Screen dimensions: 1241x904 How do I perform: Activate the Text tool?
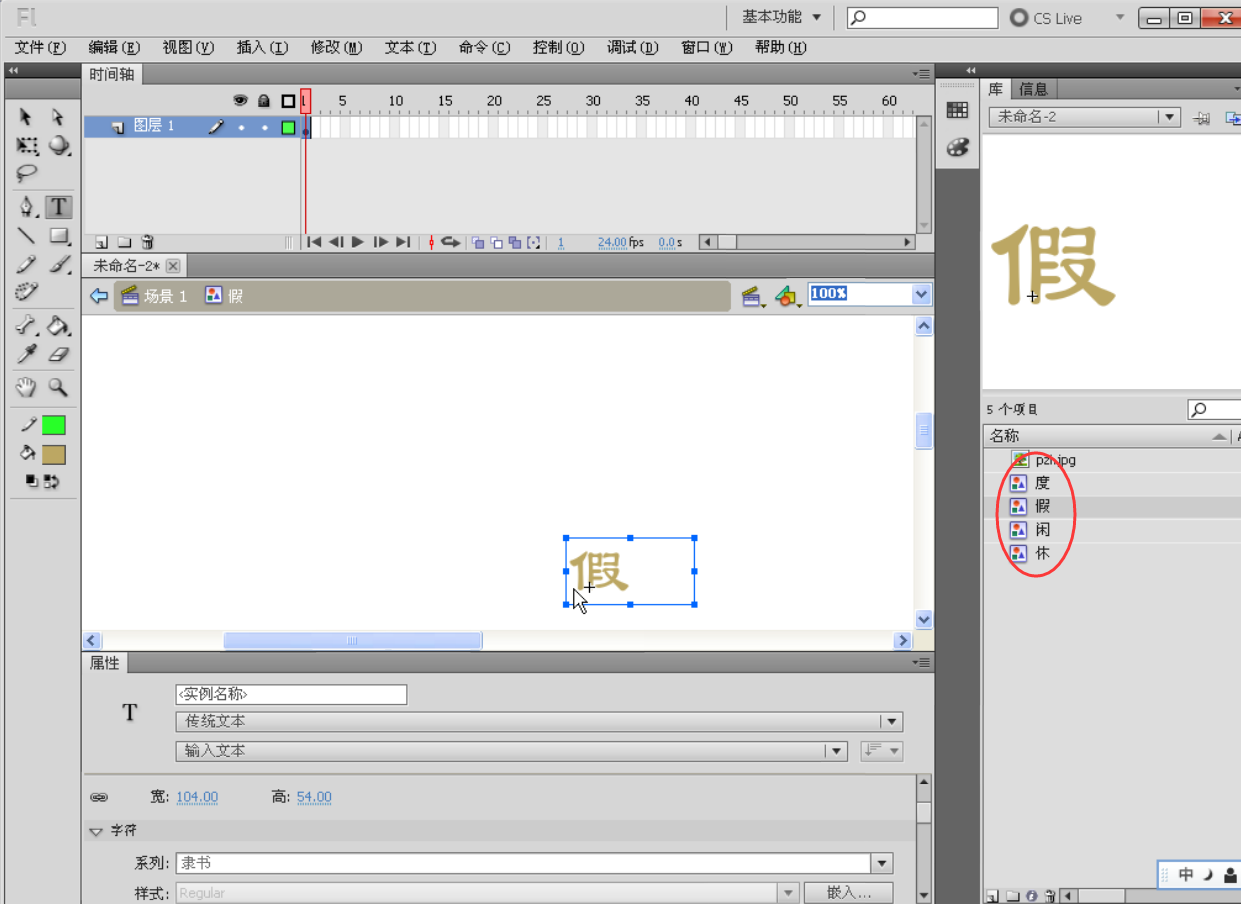click(59, 207)
